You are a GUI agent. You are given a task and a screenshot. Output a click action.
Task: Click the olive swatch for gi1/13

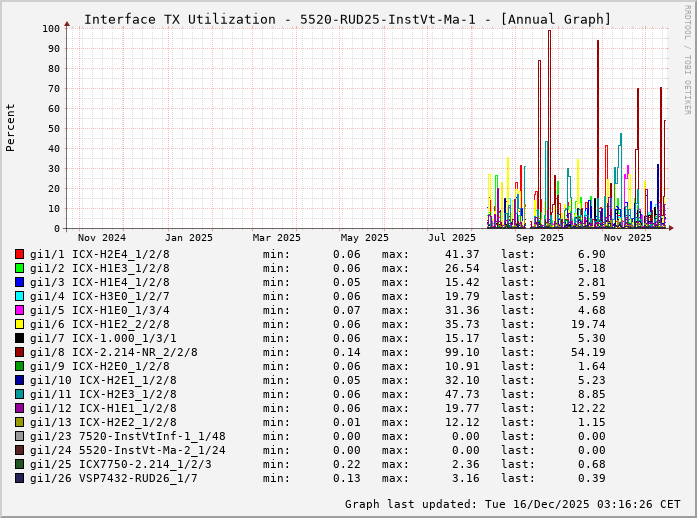19,422
